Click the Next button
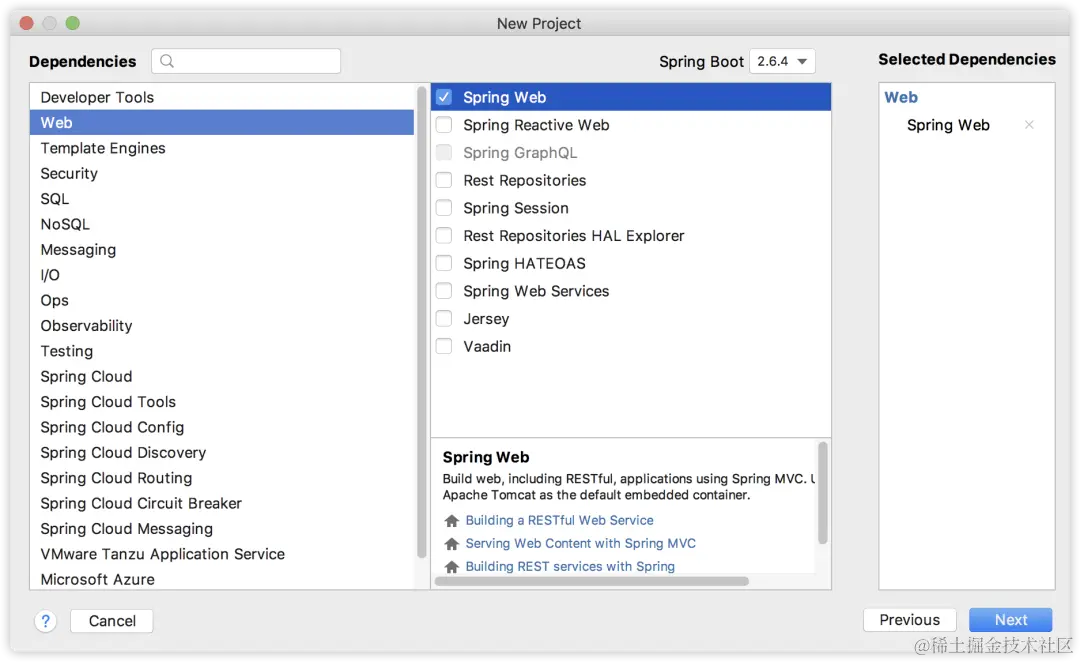The height and width of the screenshot is (662, 1080). [x=1010, y=620]
